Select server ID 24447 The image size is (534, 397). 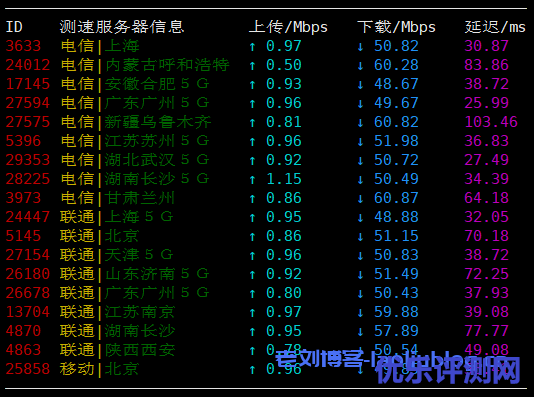coord(28,217)
